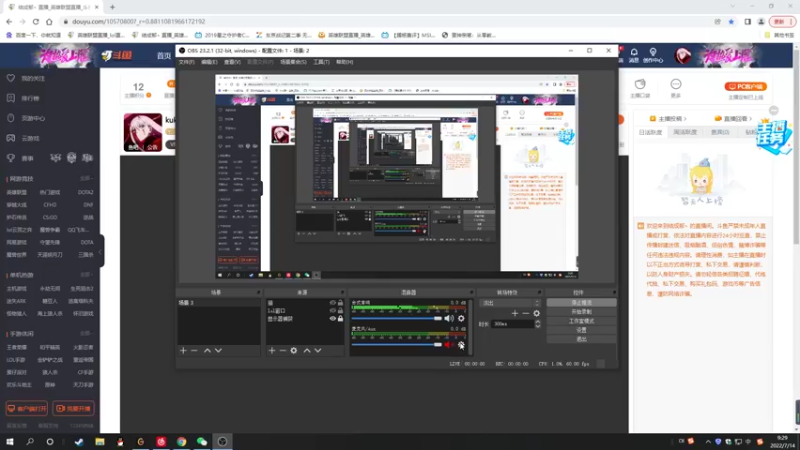
Task: Remove selected scene with minus icon
Action: point(194,351)
